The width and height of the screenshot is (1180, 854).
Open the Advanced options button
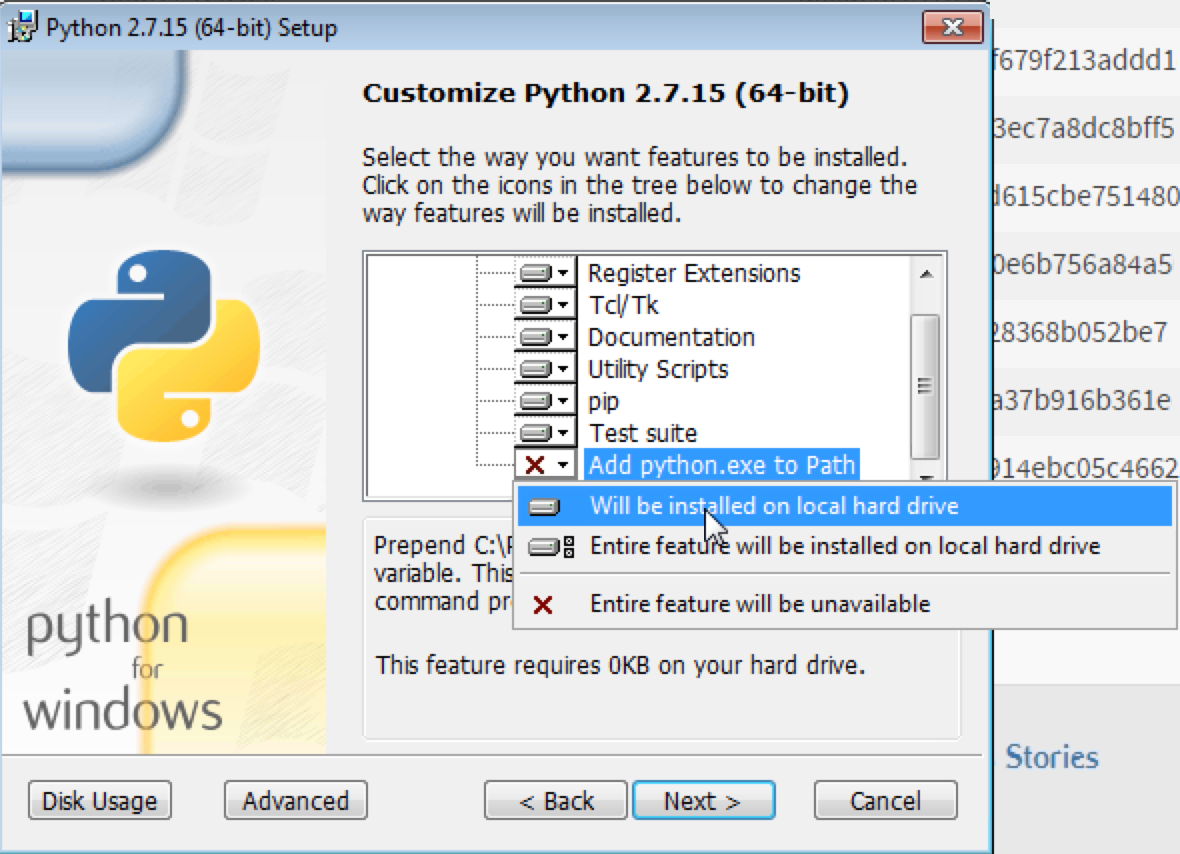pyautogui.click(x=296, y=801)
